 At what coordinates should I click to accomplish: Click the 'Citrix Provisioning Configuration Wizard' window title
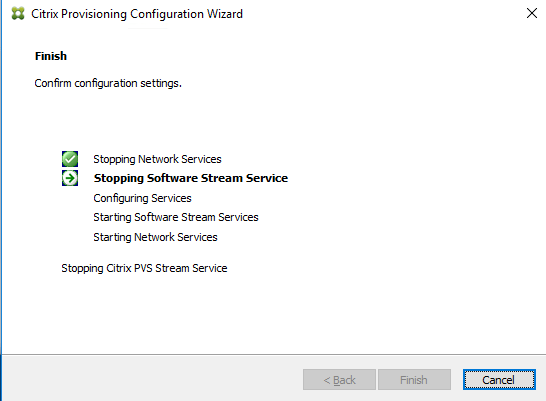click(x=137, y=14)
